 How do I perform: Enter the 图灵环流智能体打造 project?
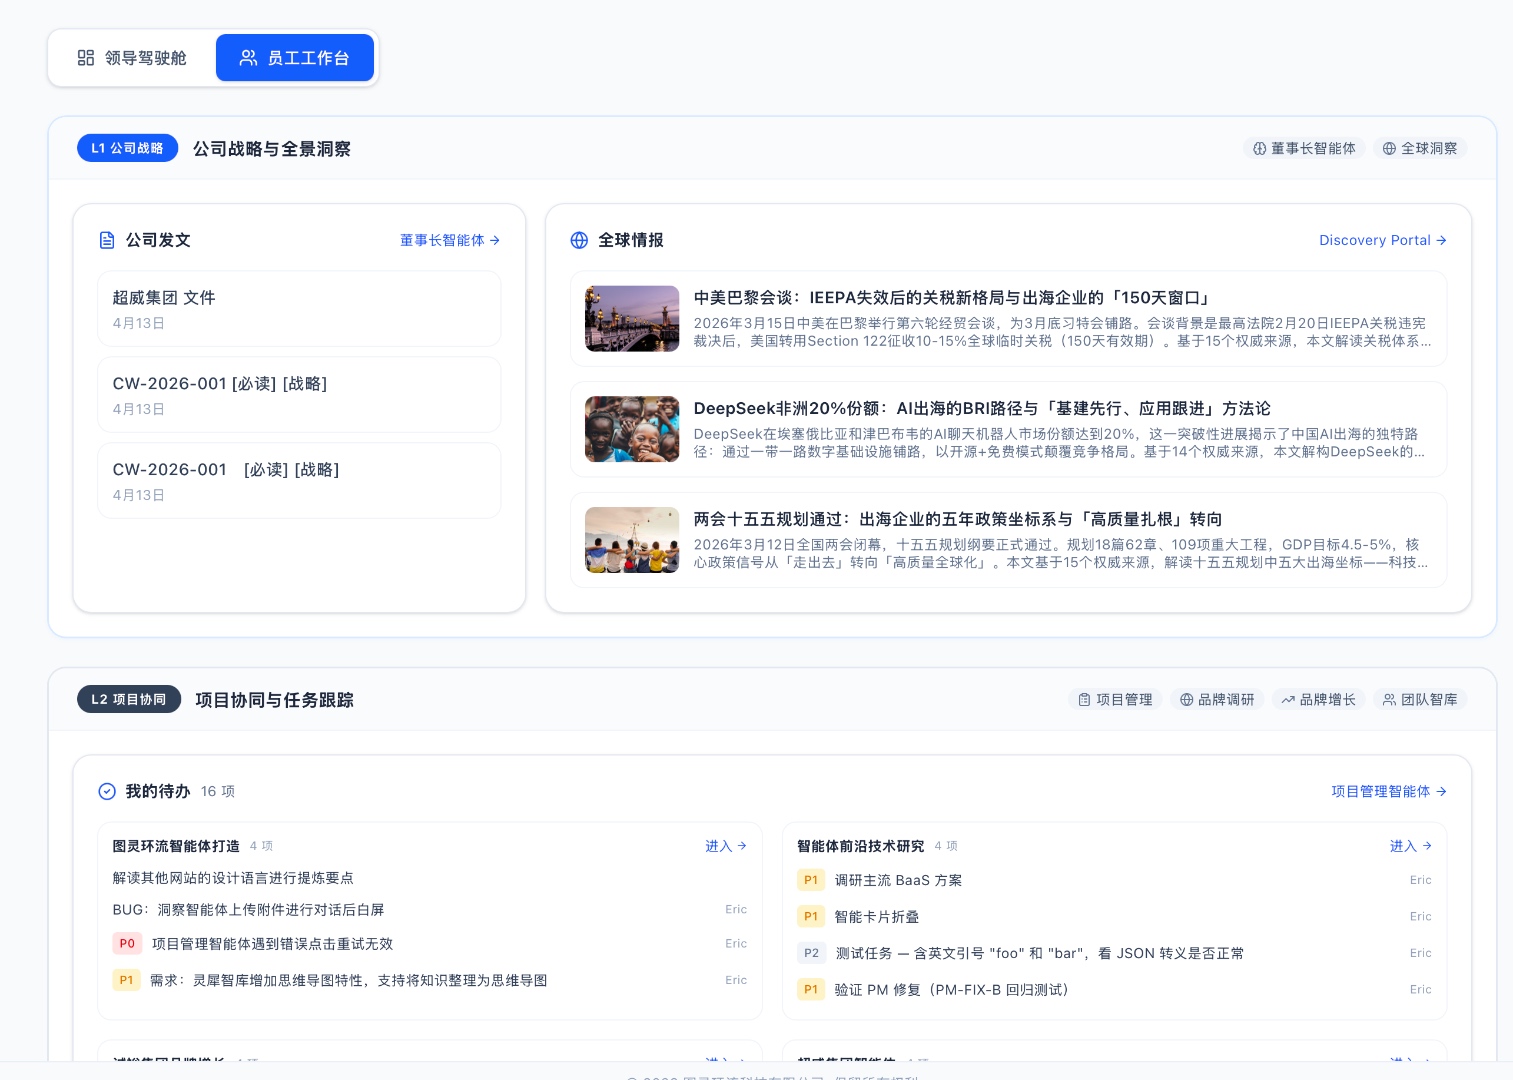(726, 846)
